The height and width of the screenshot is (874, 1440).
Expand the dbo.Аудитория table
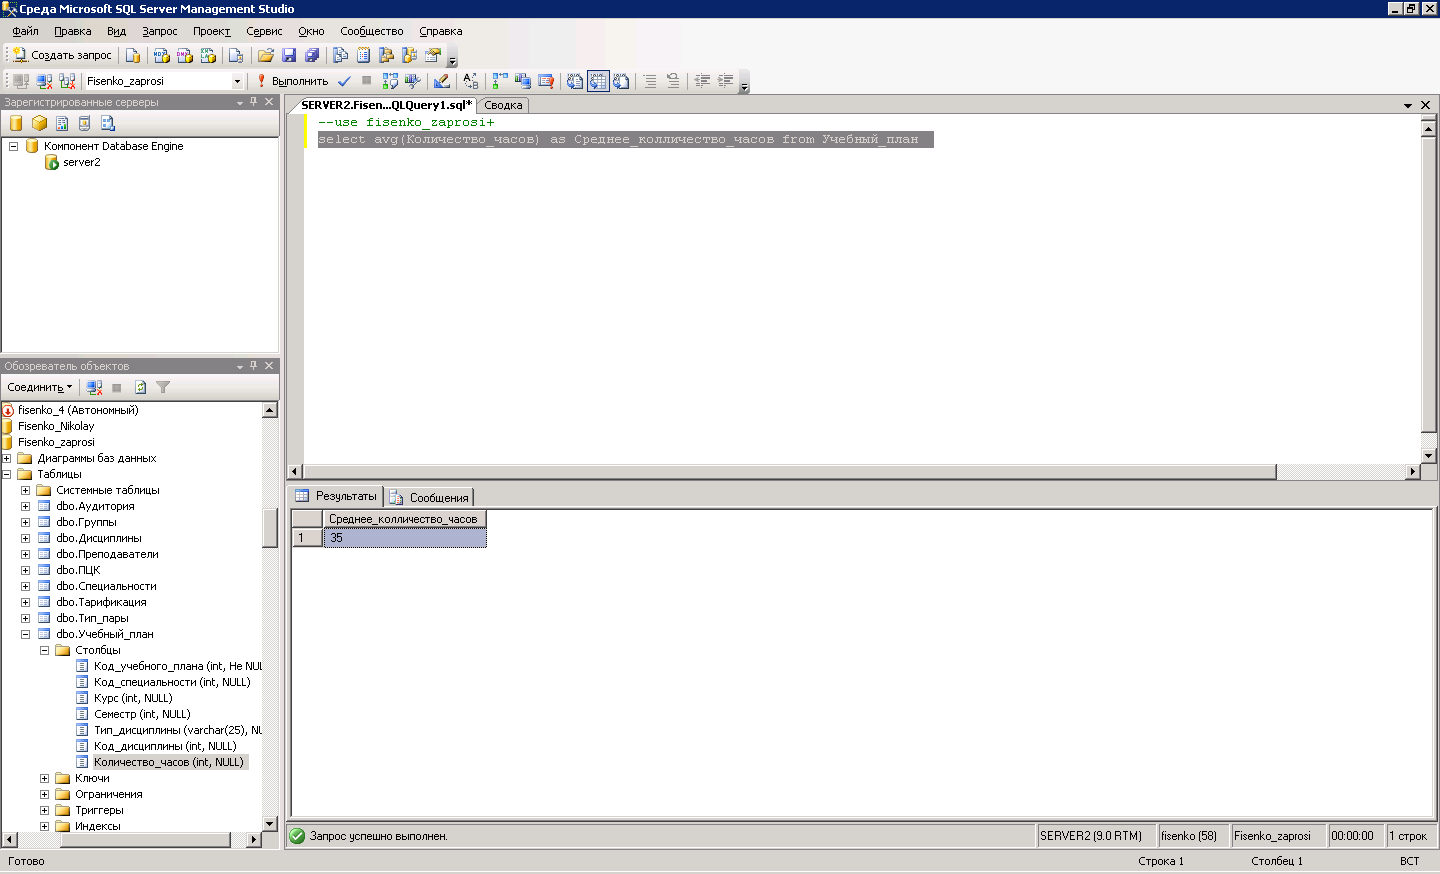(x=25, y=506)
